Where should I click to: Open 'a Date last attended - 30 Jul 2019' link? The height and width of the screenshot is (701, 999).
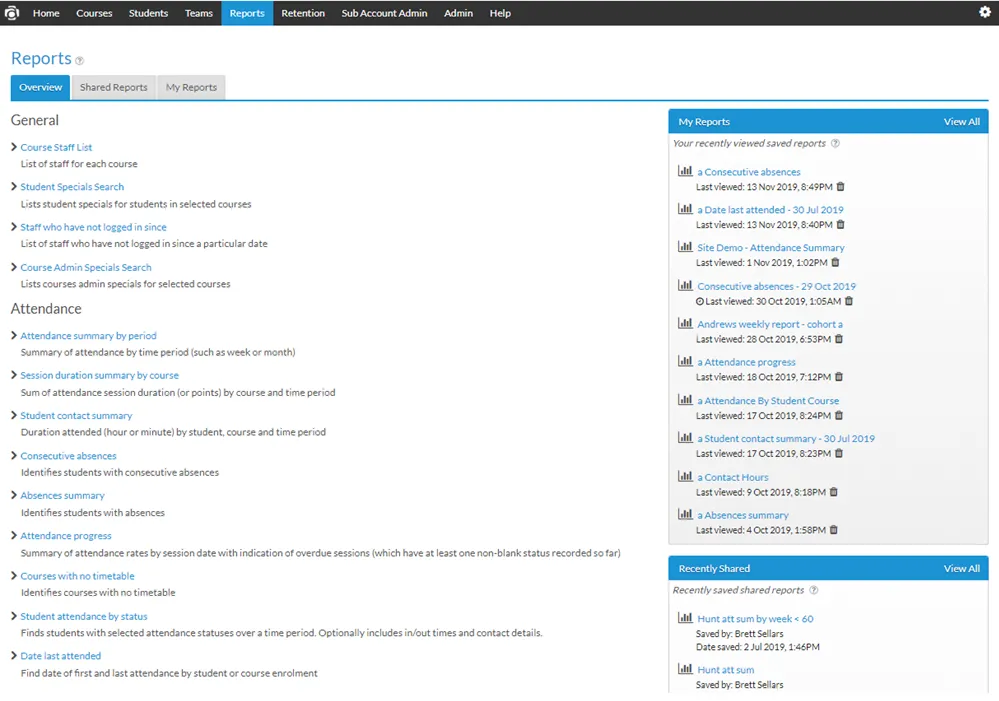pos(770,210)
